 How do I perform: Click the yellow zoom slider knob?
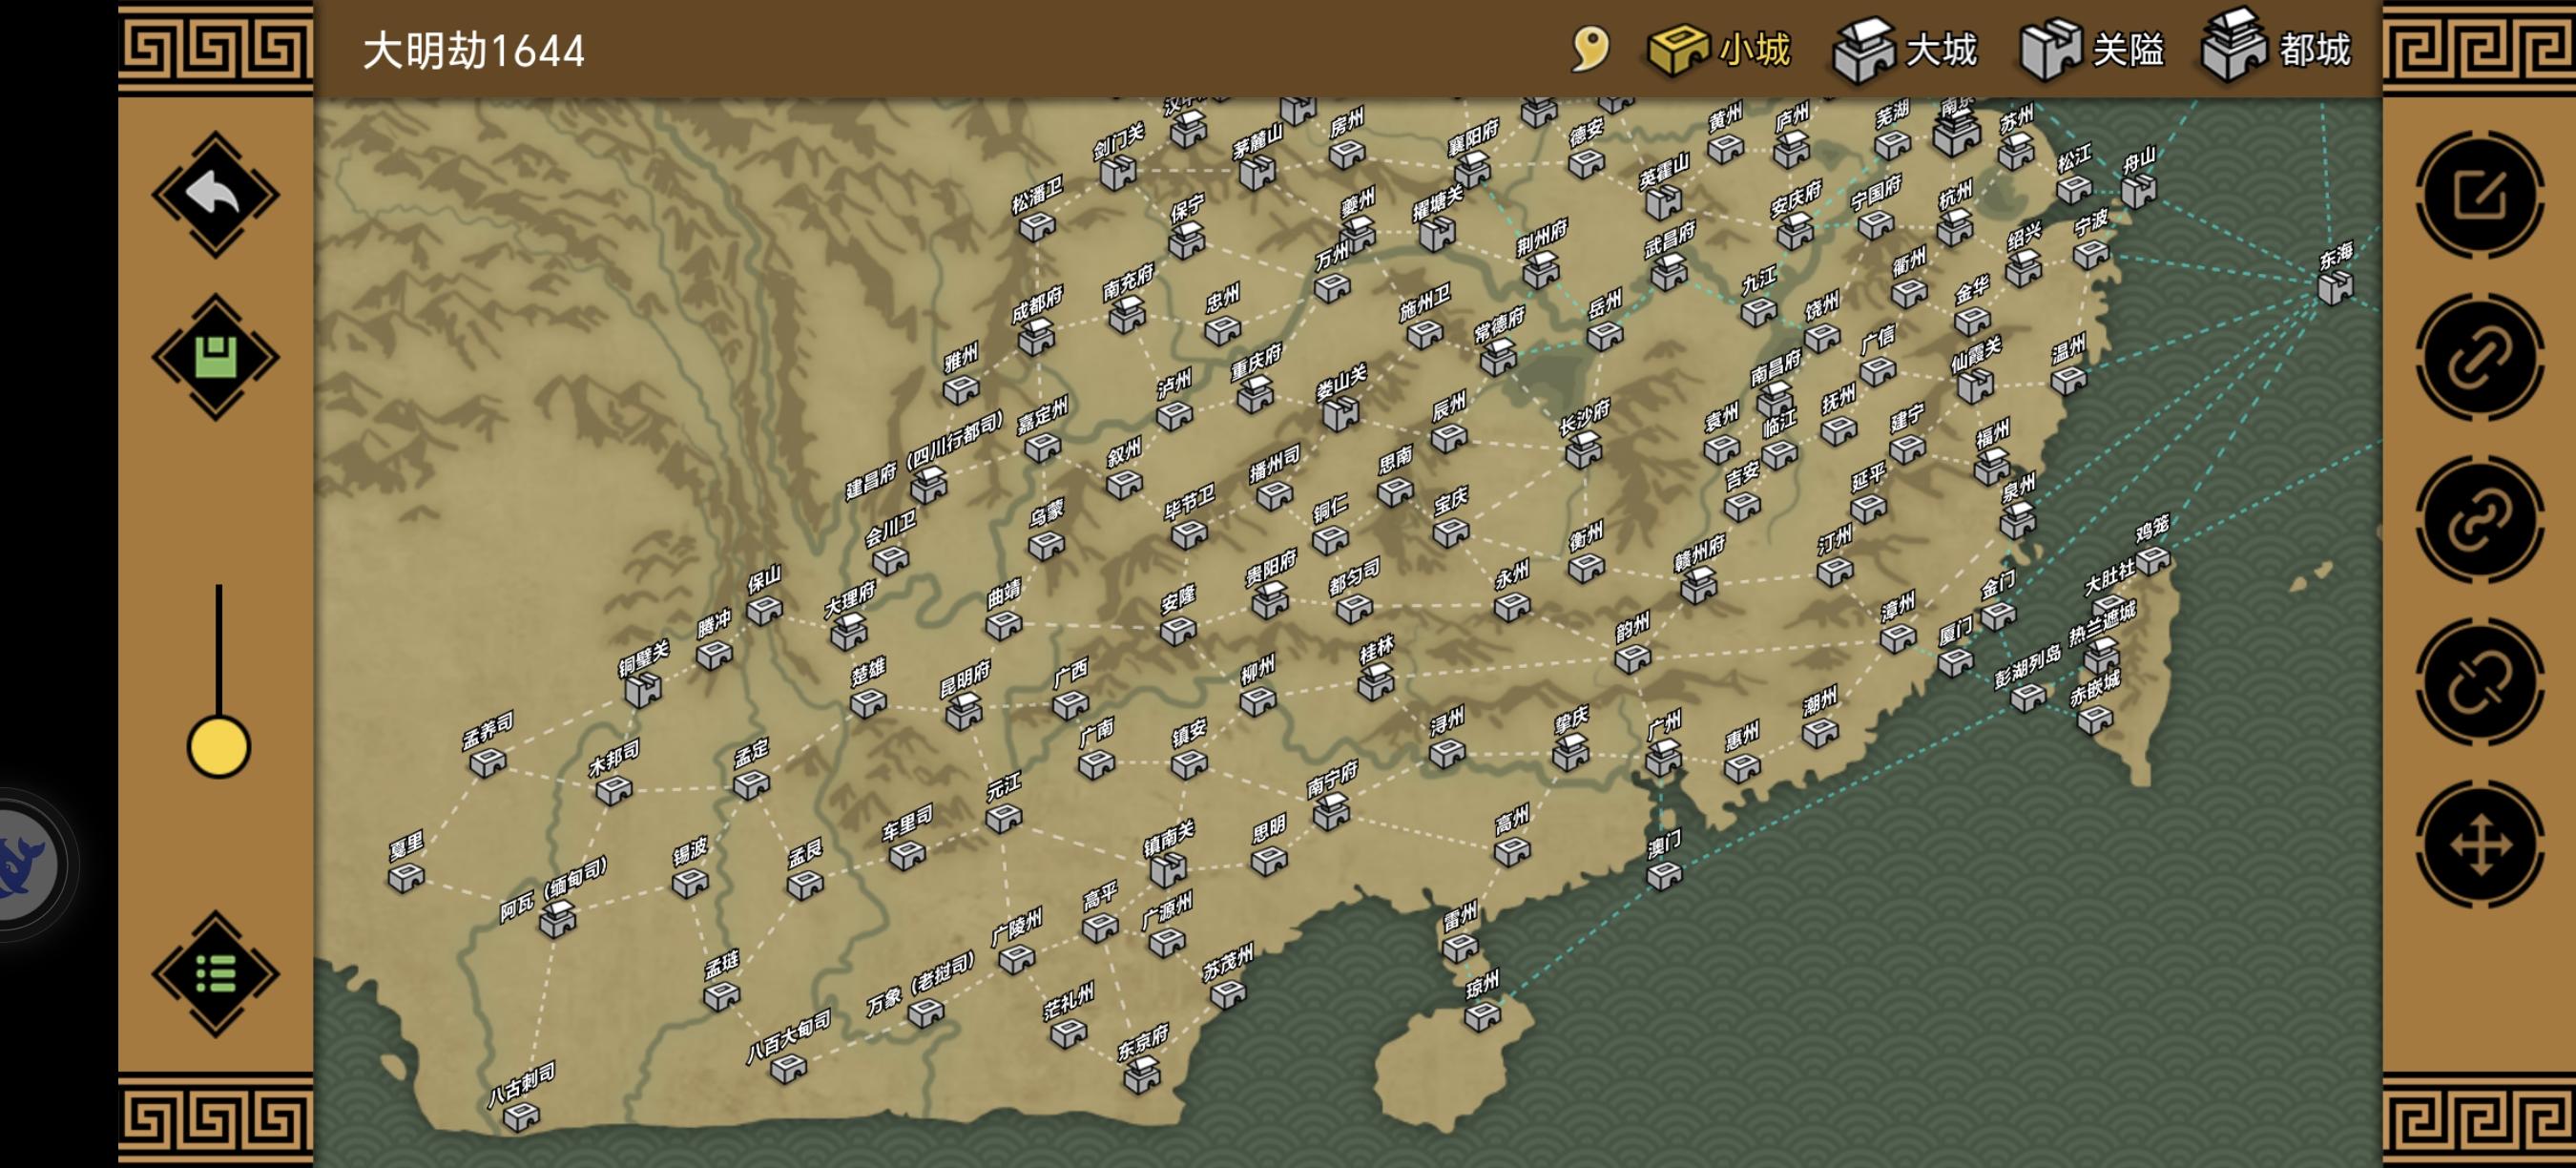pos(218,747)
